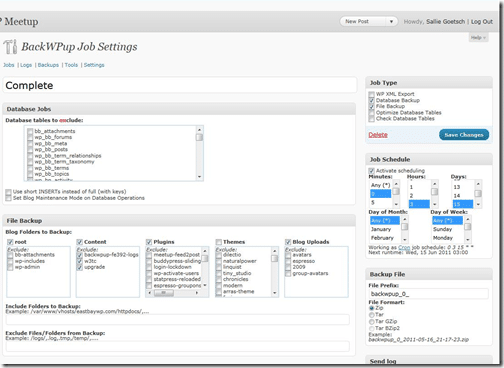Expand the Help tab
This screenshot has width=504, height=368.
point(478,38)
